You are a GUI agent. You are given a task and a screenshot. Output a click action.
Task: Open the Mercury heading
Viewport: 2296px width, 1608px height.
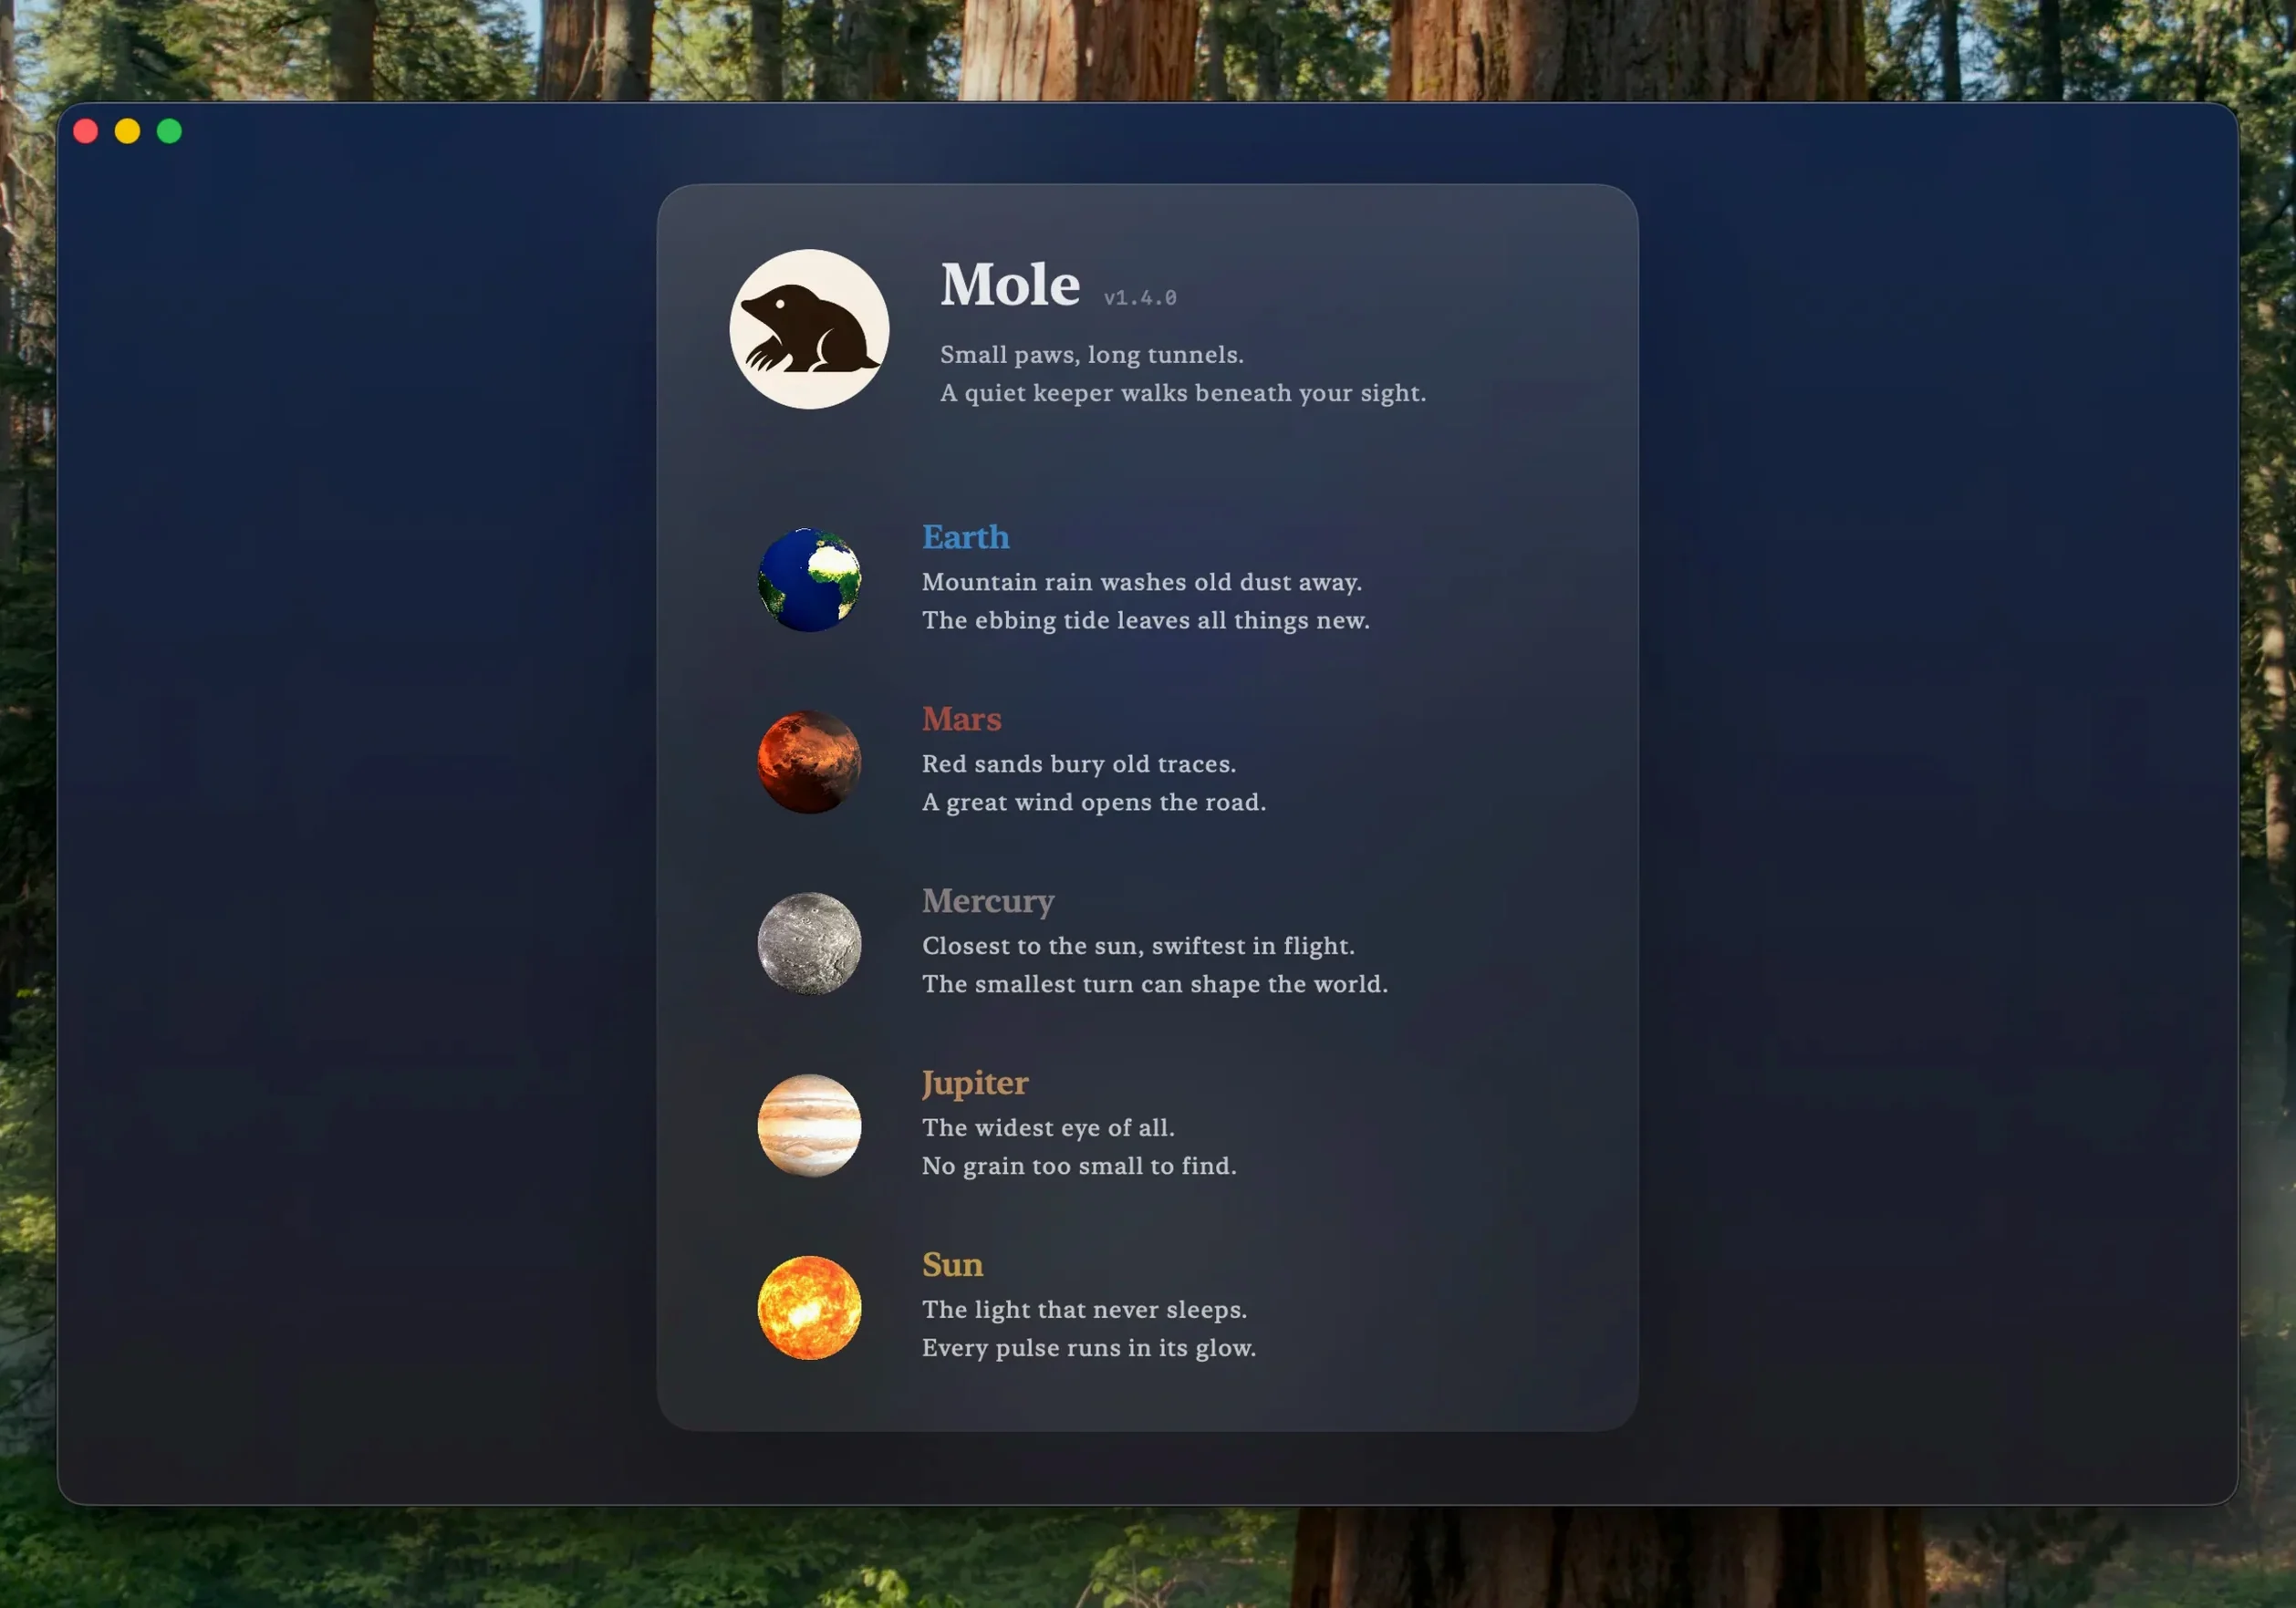point(988,902)
